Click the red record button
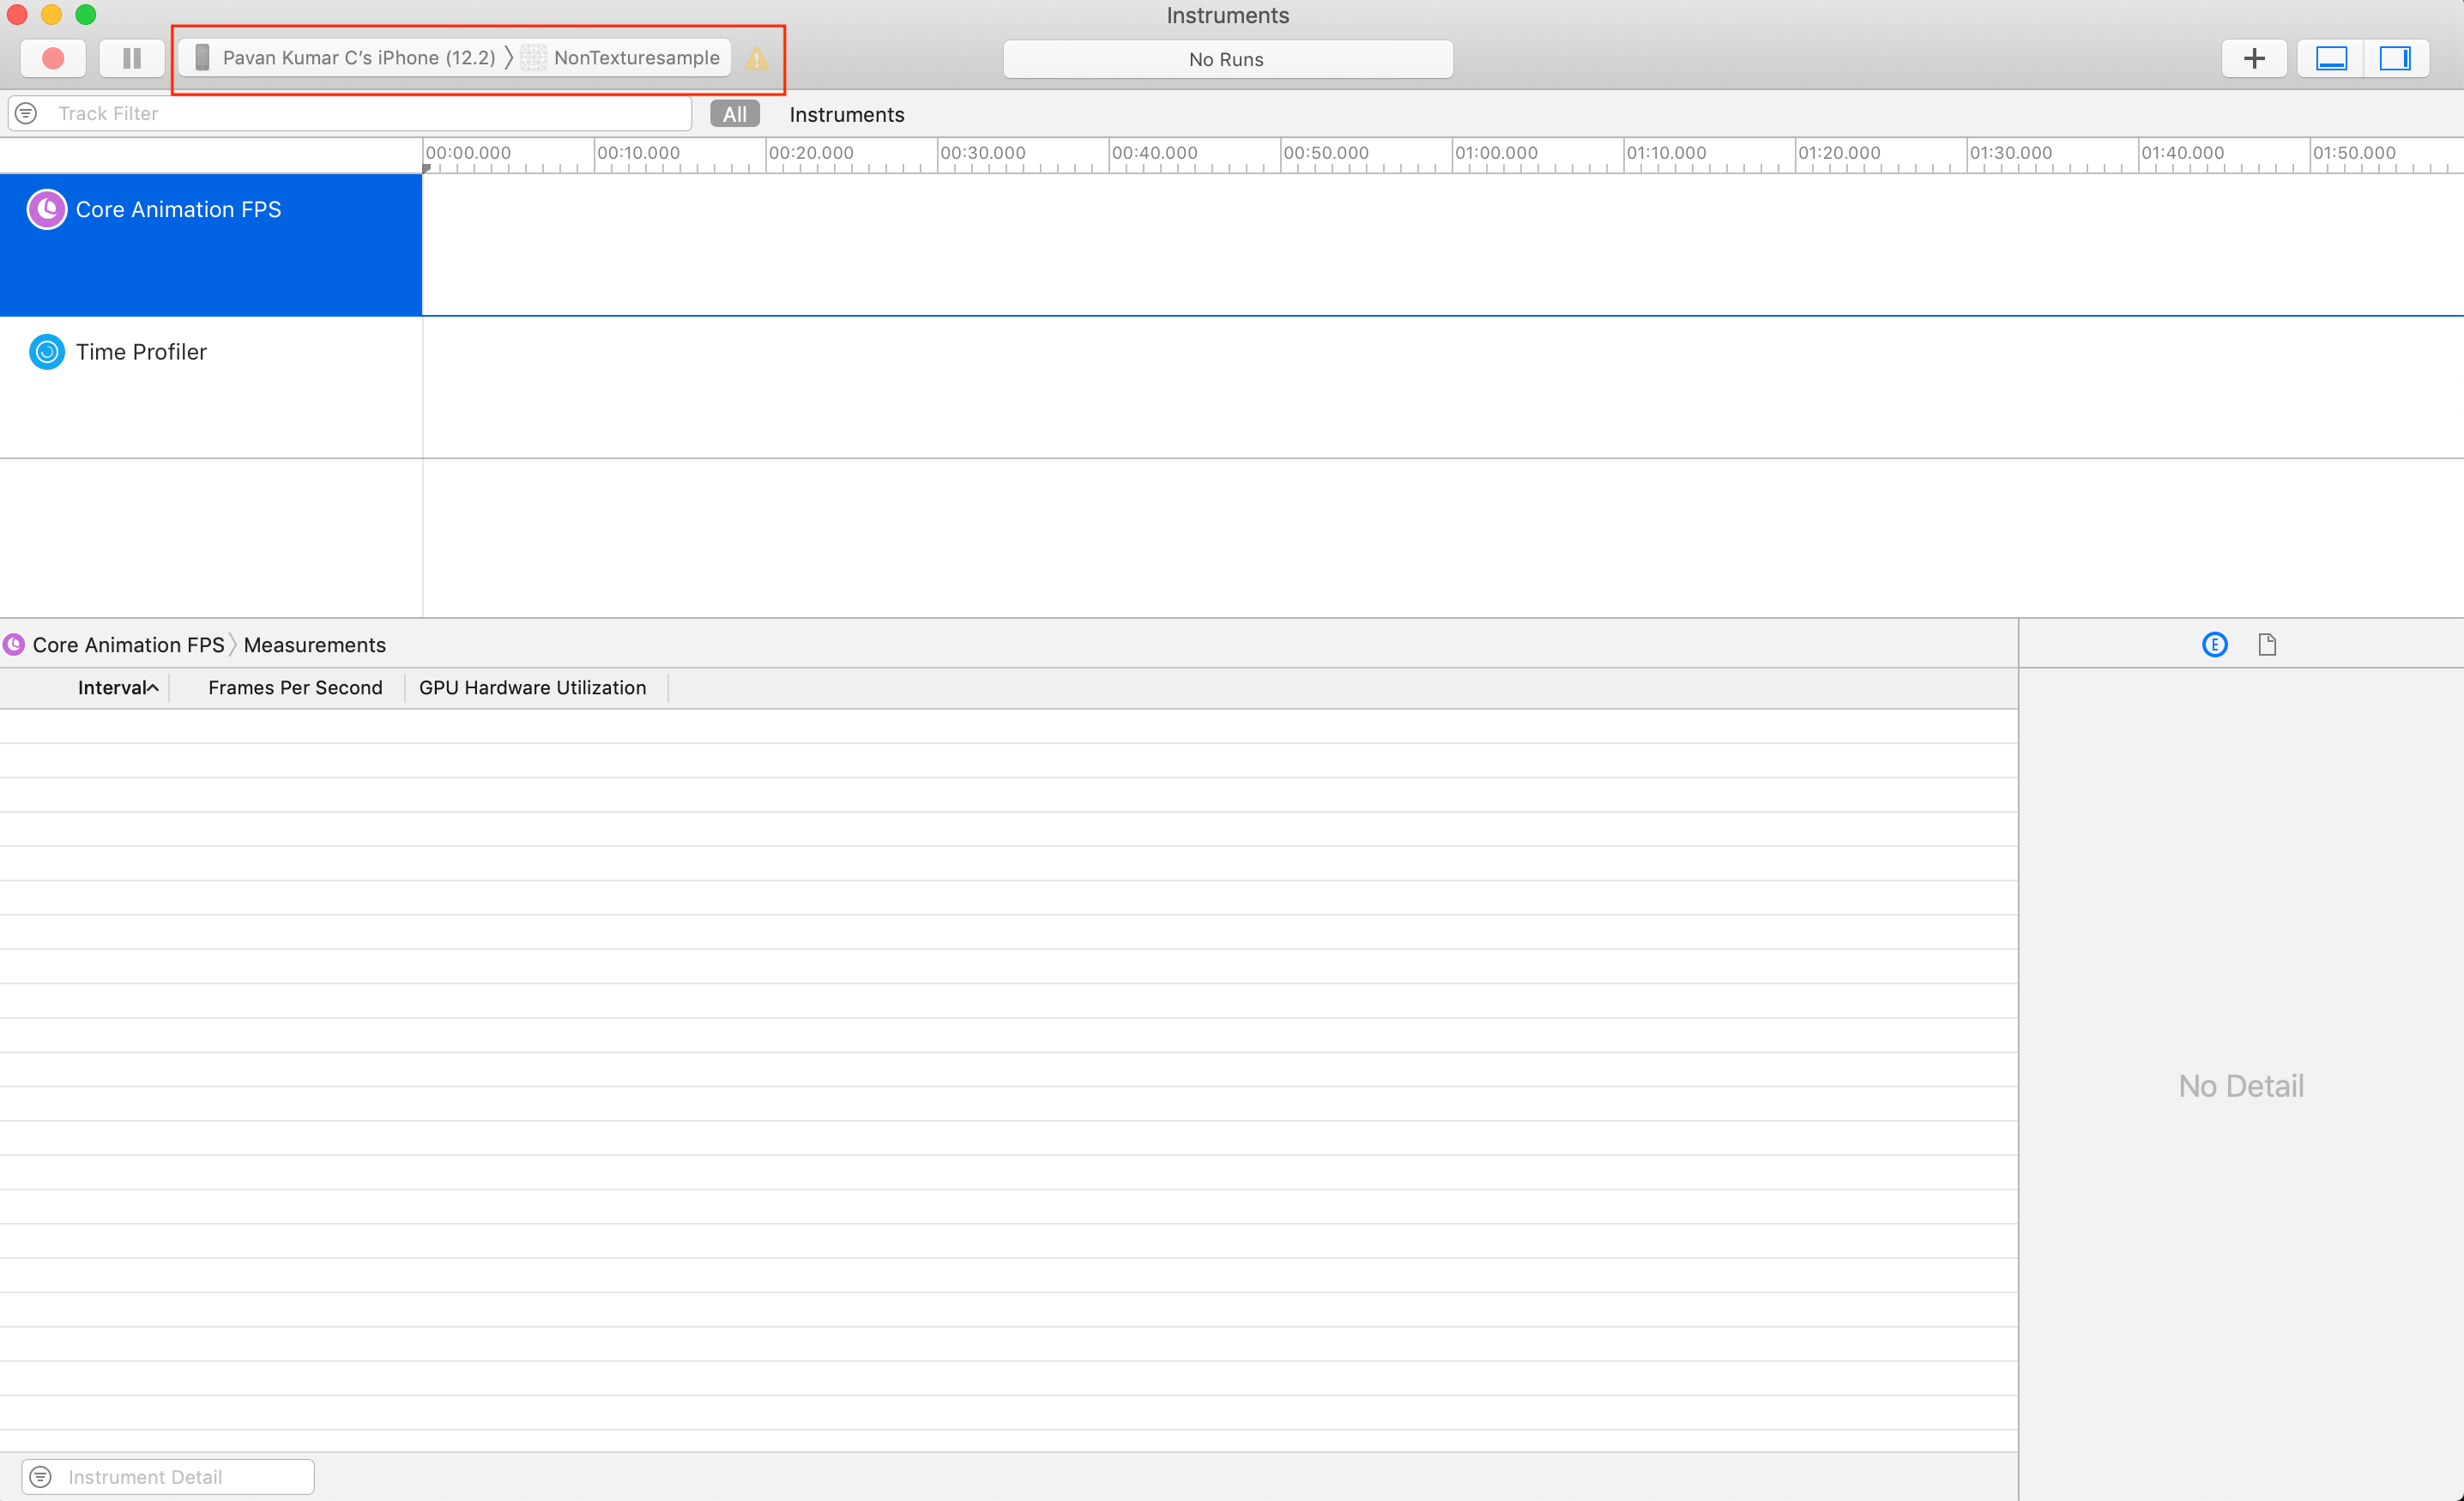This screenshot has height=1501, width=2464. point(53,58)
